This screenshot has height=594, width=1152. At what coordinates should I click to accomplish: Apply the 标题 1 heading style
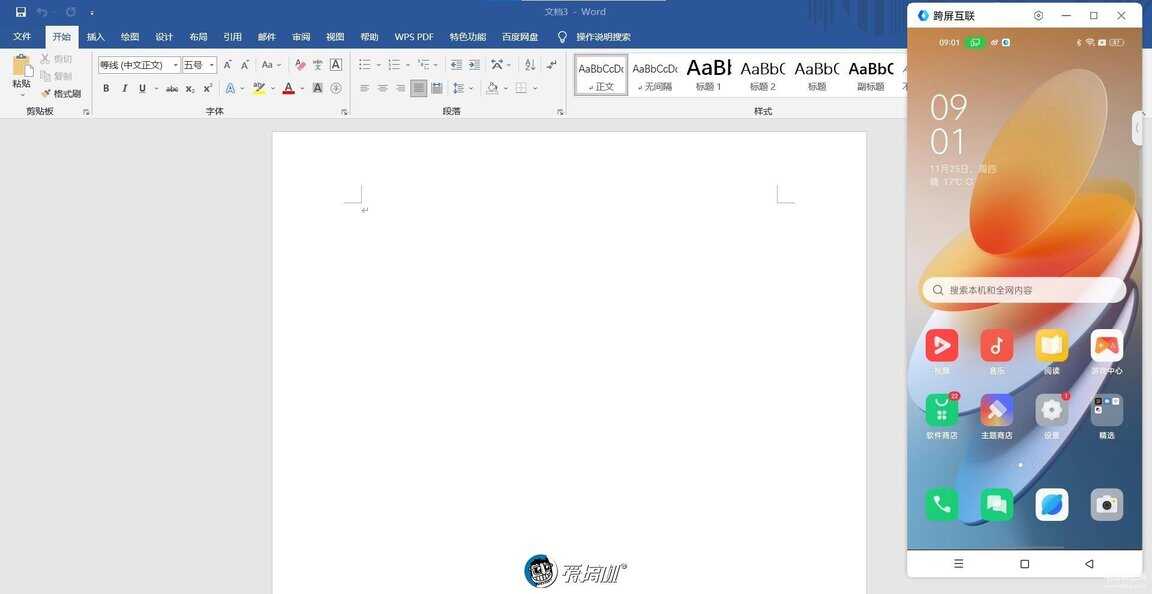pyautogui.click(x=709, y=75)
